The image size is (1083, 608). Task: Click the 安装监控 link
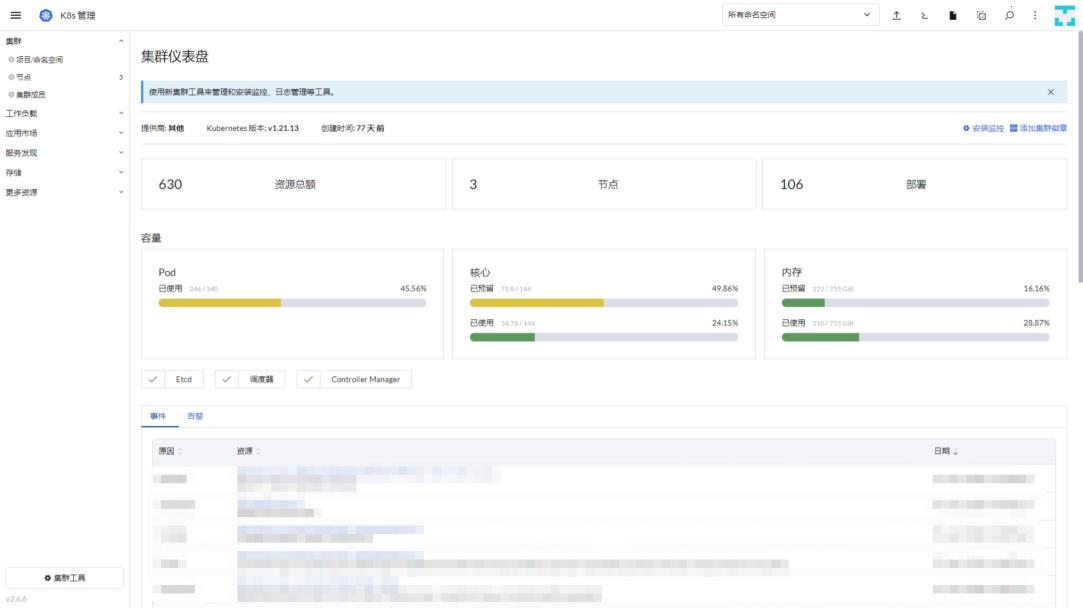(x=984, y=129)
